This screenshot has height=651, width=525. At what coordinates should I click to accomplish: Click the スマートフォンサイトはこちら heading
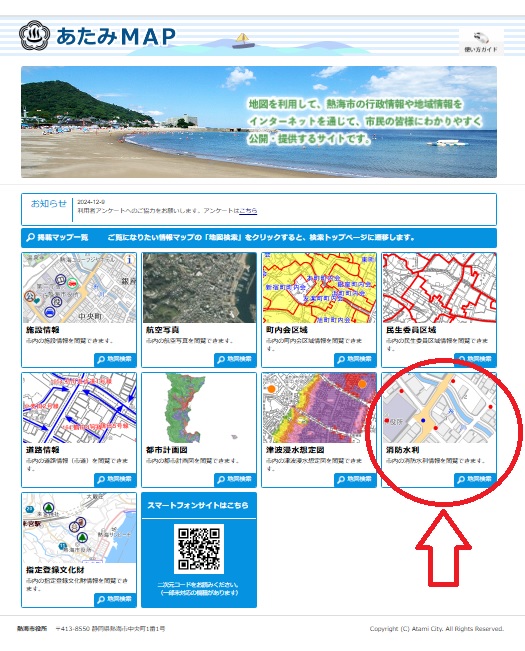tap(198, 505)
